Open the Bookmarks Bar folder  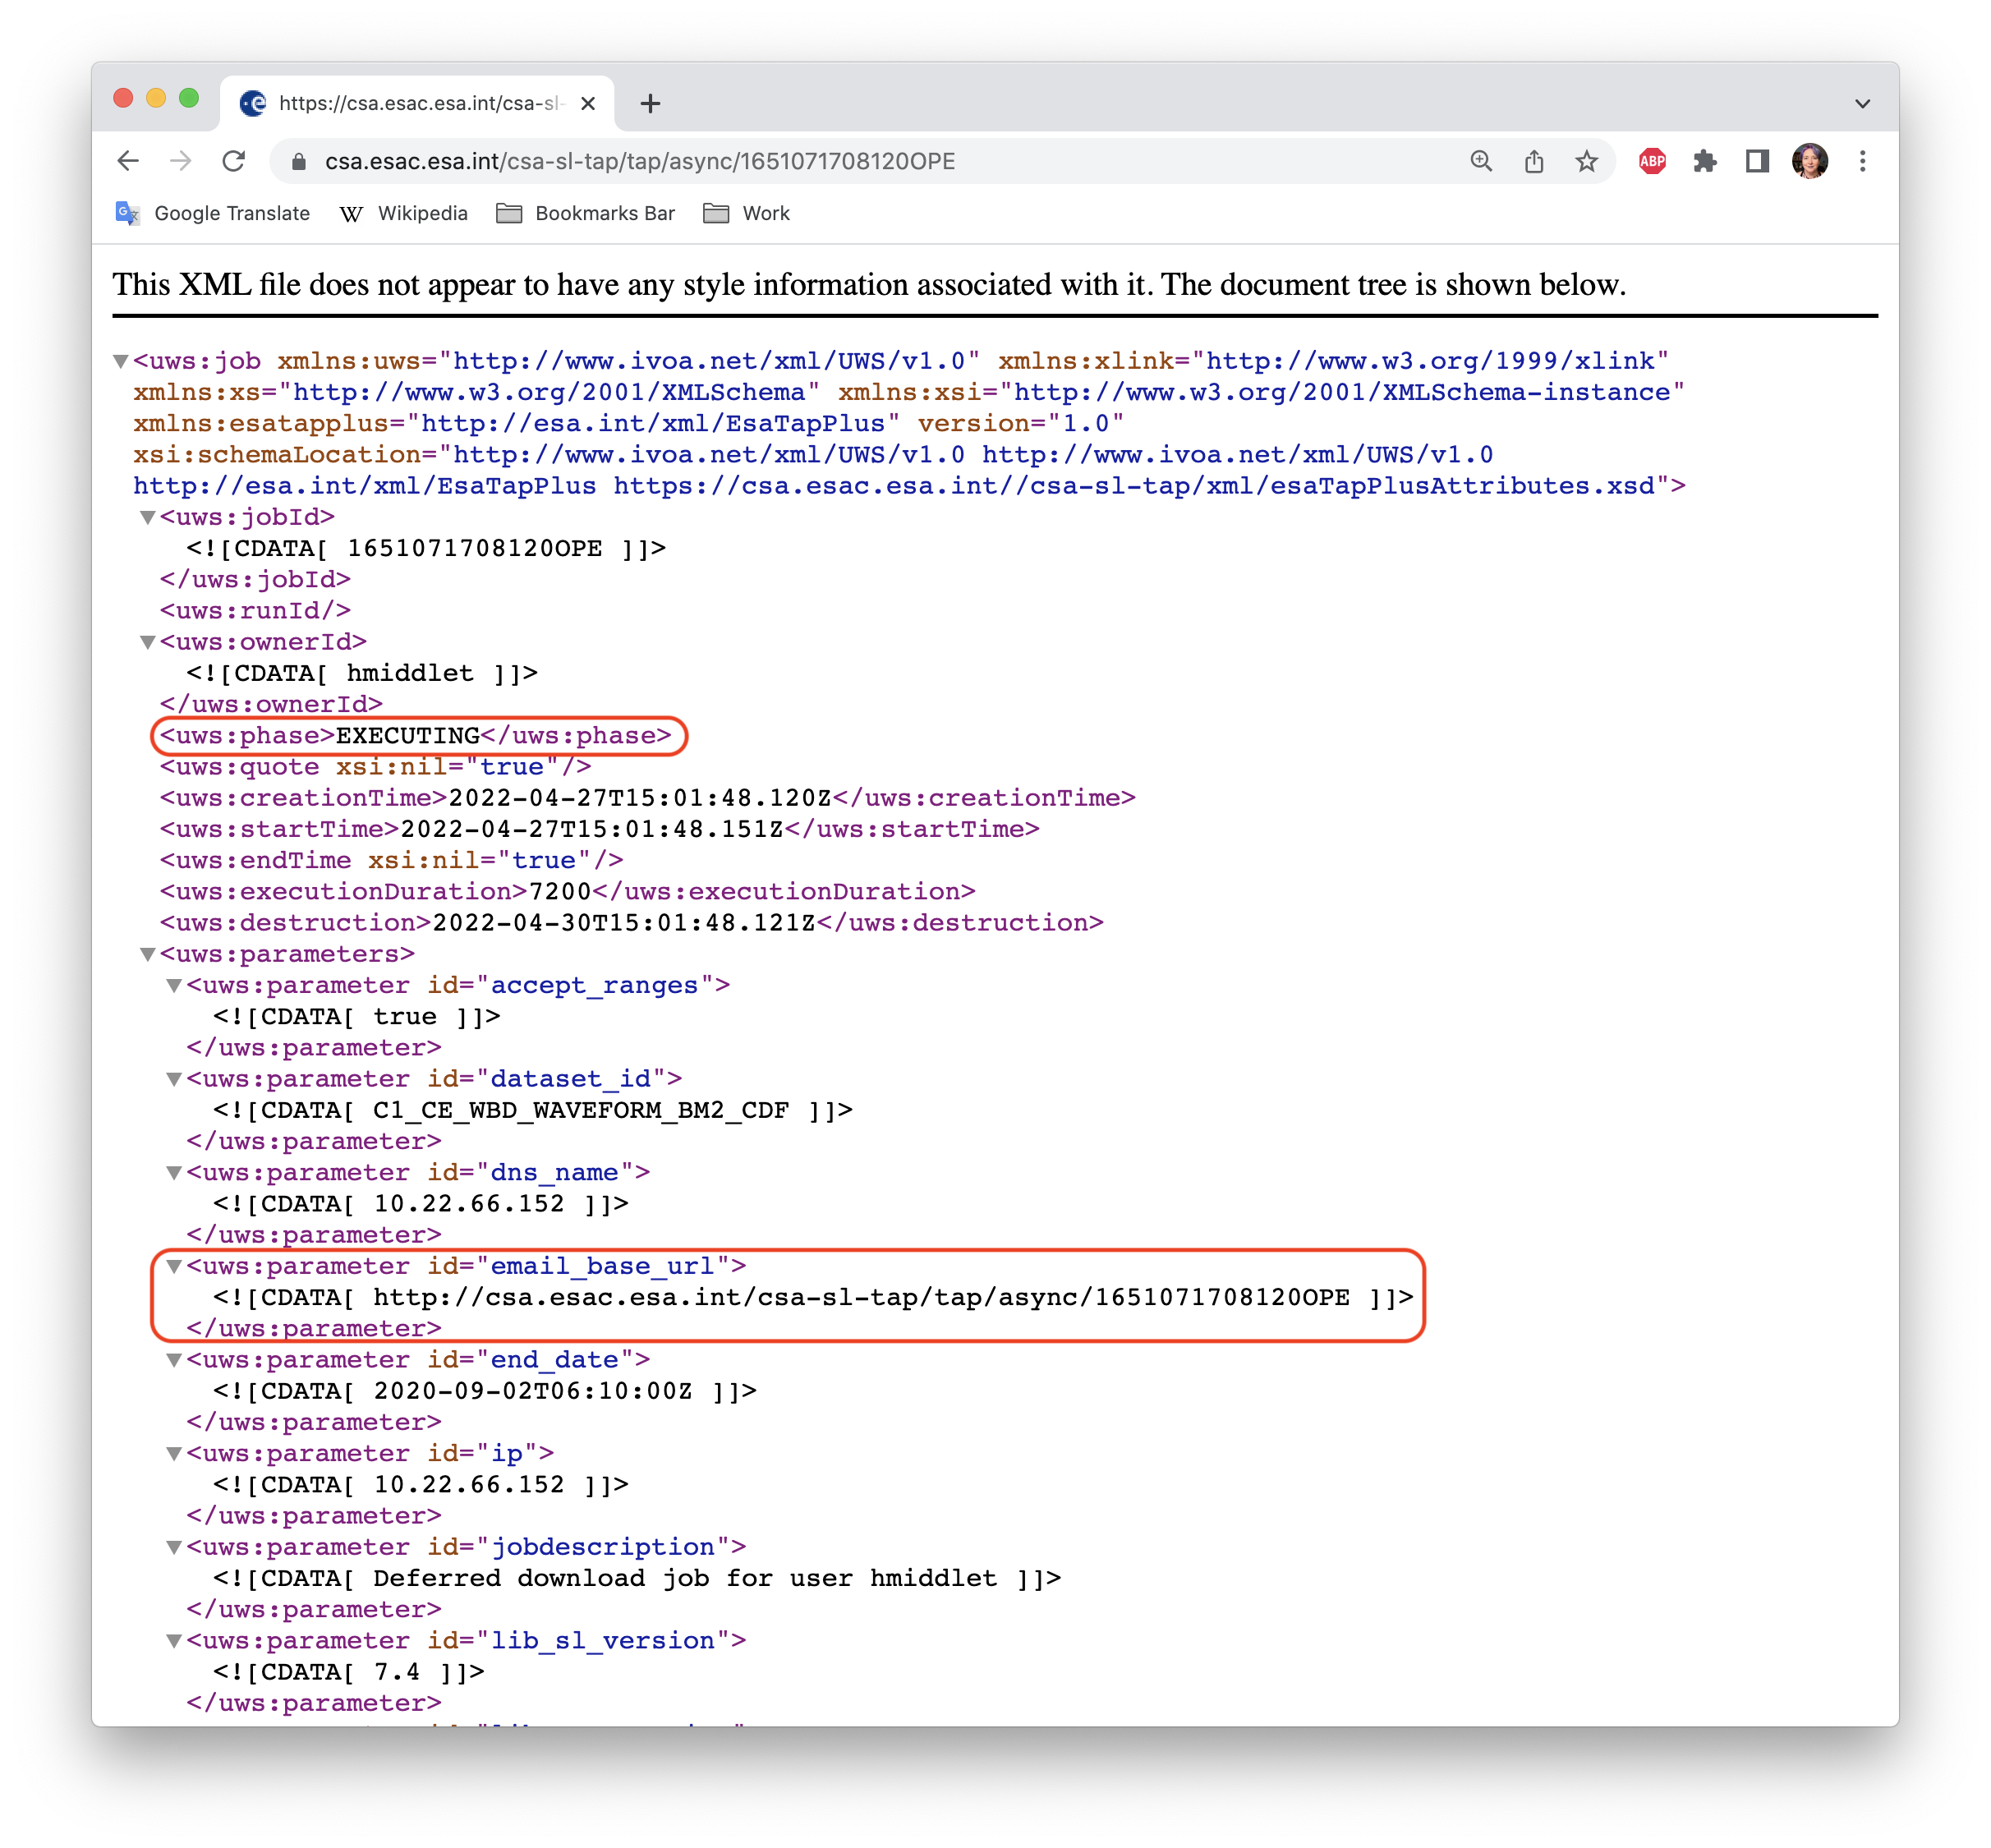pos(586,213)
